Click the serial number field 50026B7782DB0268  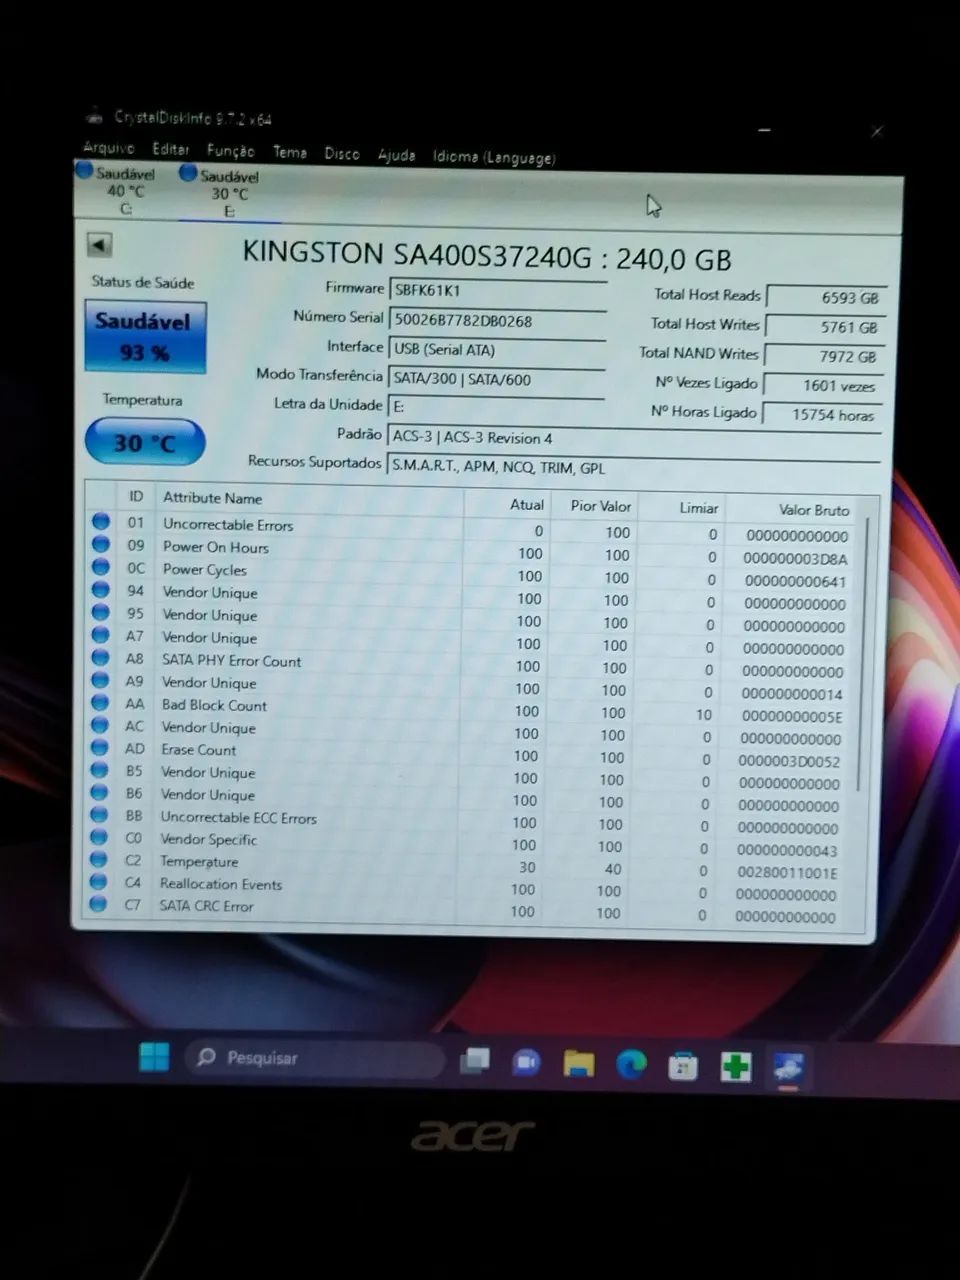pos(497,321)
